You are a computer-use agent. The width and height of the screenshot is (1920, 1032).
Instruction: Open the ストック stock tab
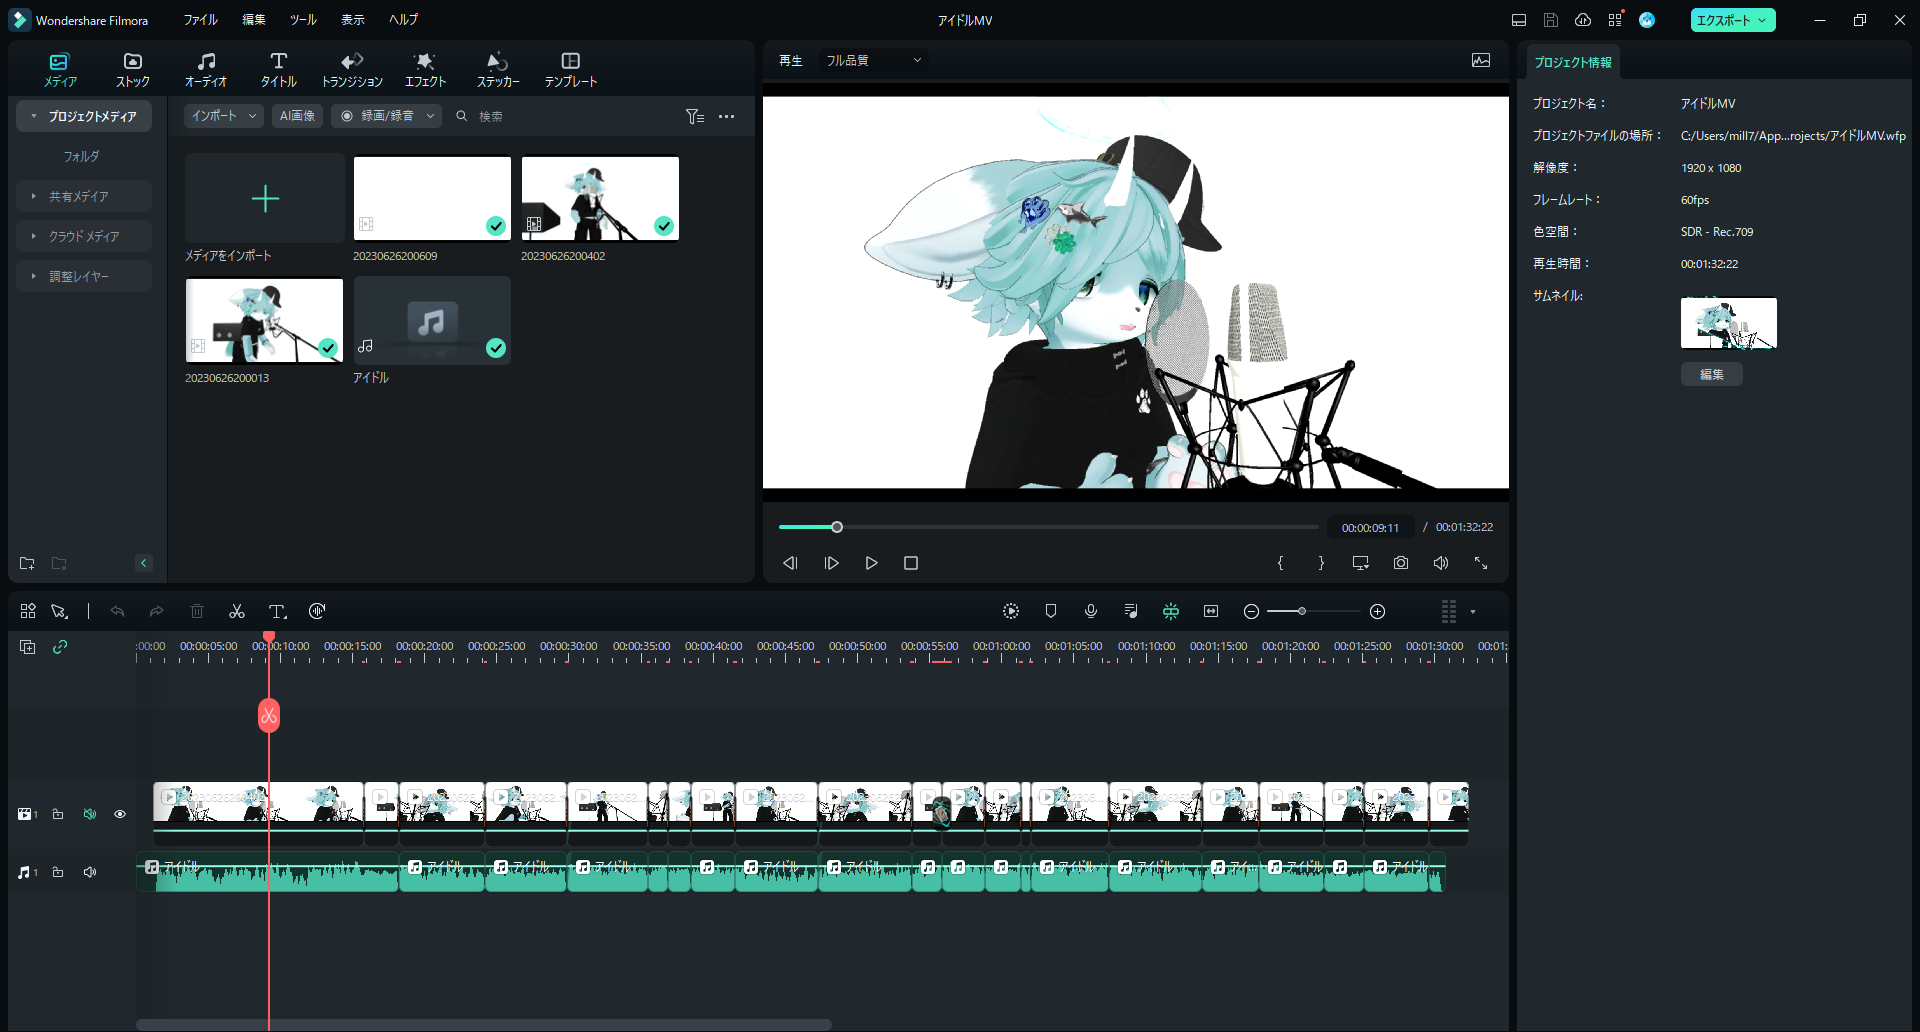(132, 70)
